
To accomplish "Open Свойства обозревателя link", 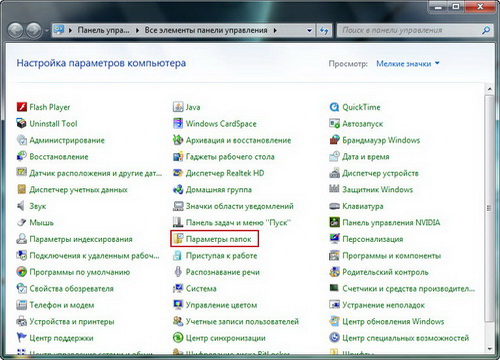I will coord(72,288).
